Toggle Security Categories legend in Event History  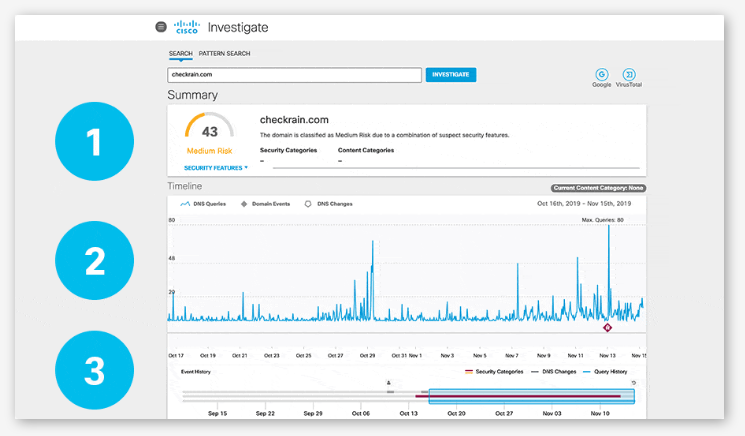click(x=494, y=372)
